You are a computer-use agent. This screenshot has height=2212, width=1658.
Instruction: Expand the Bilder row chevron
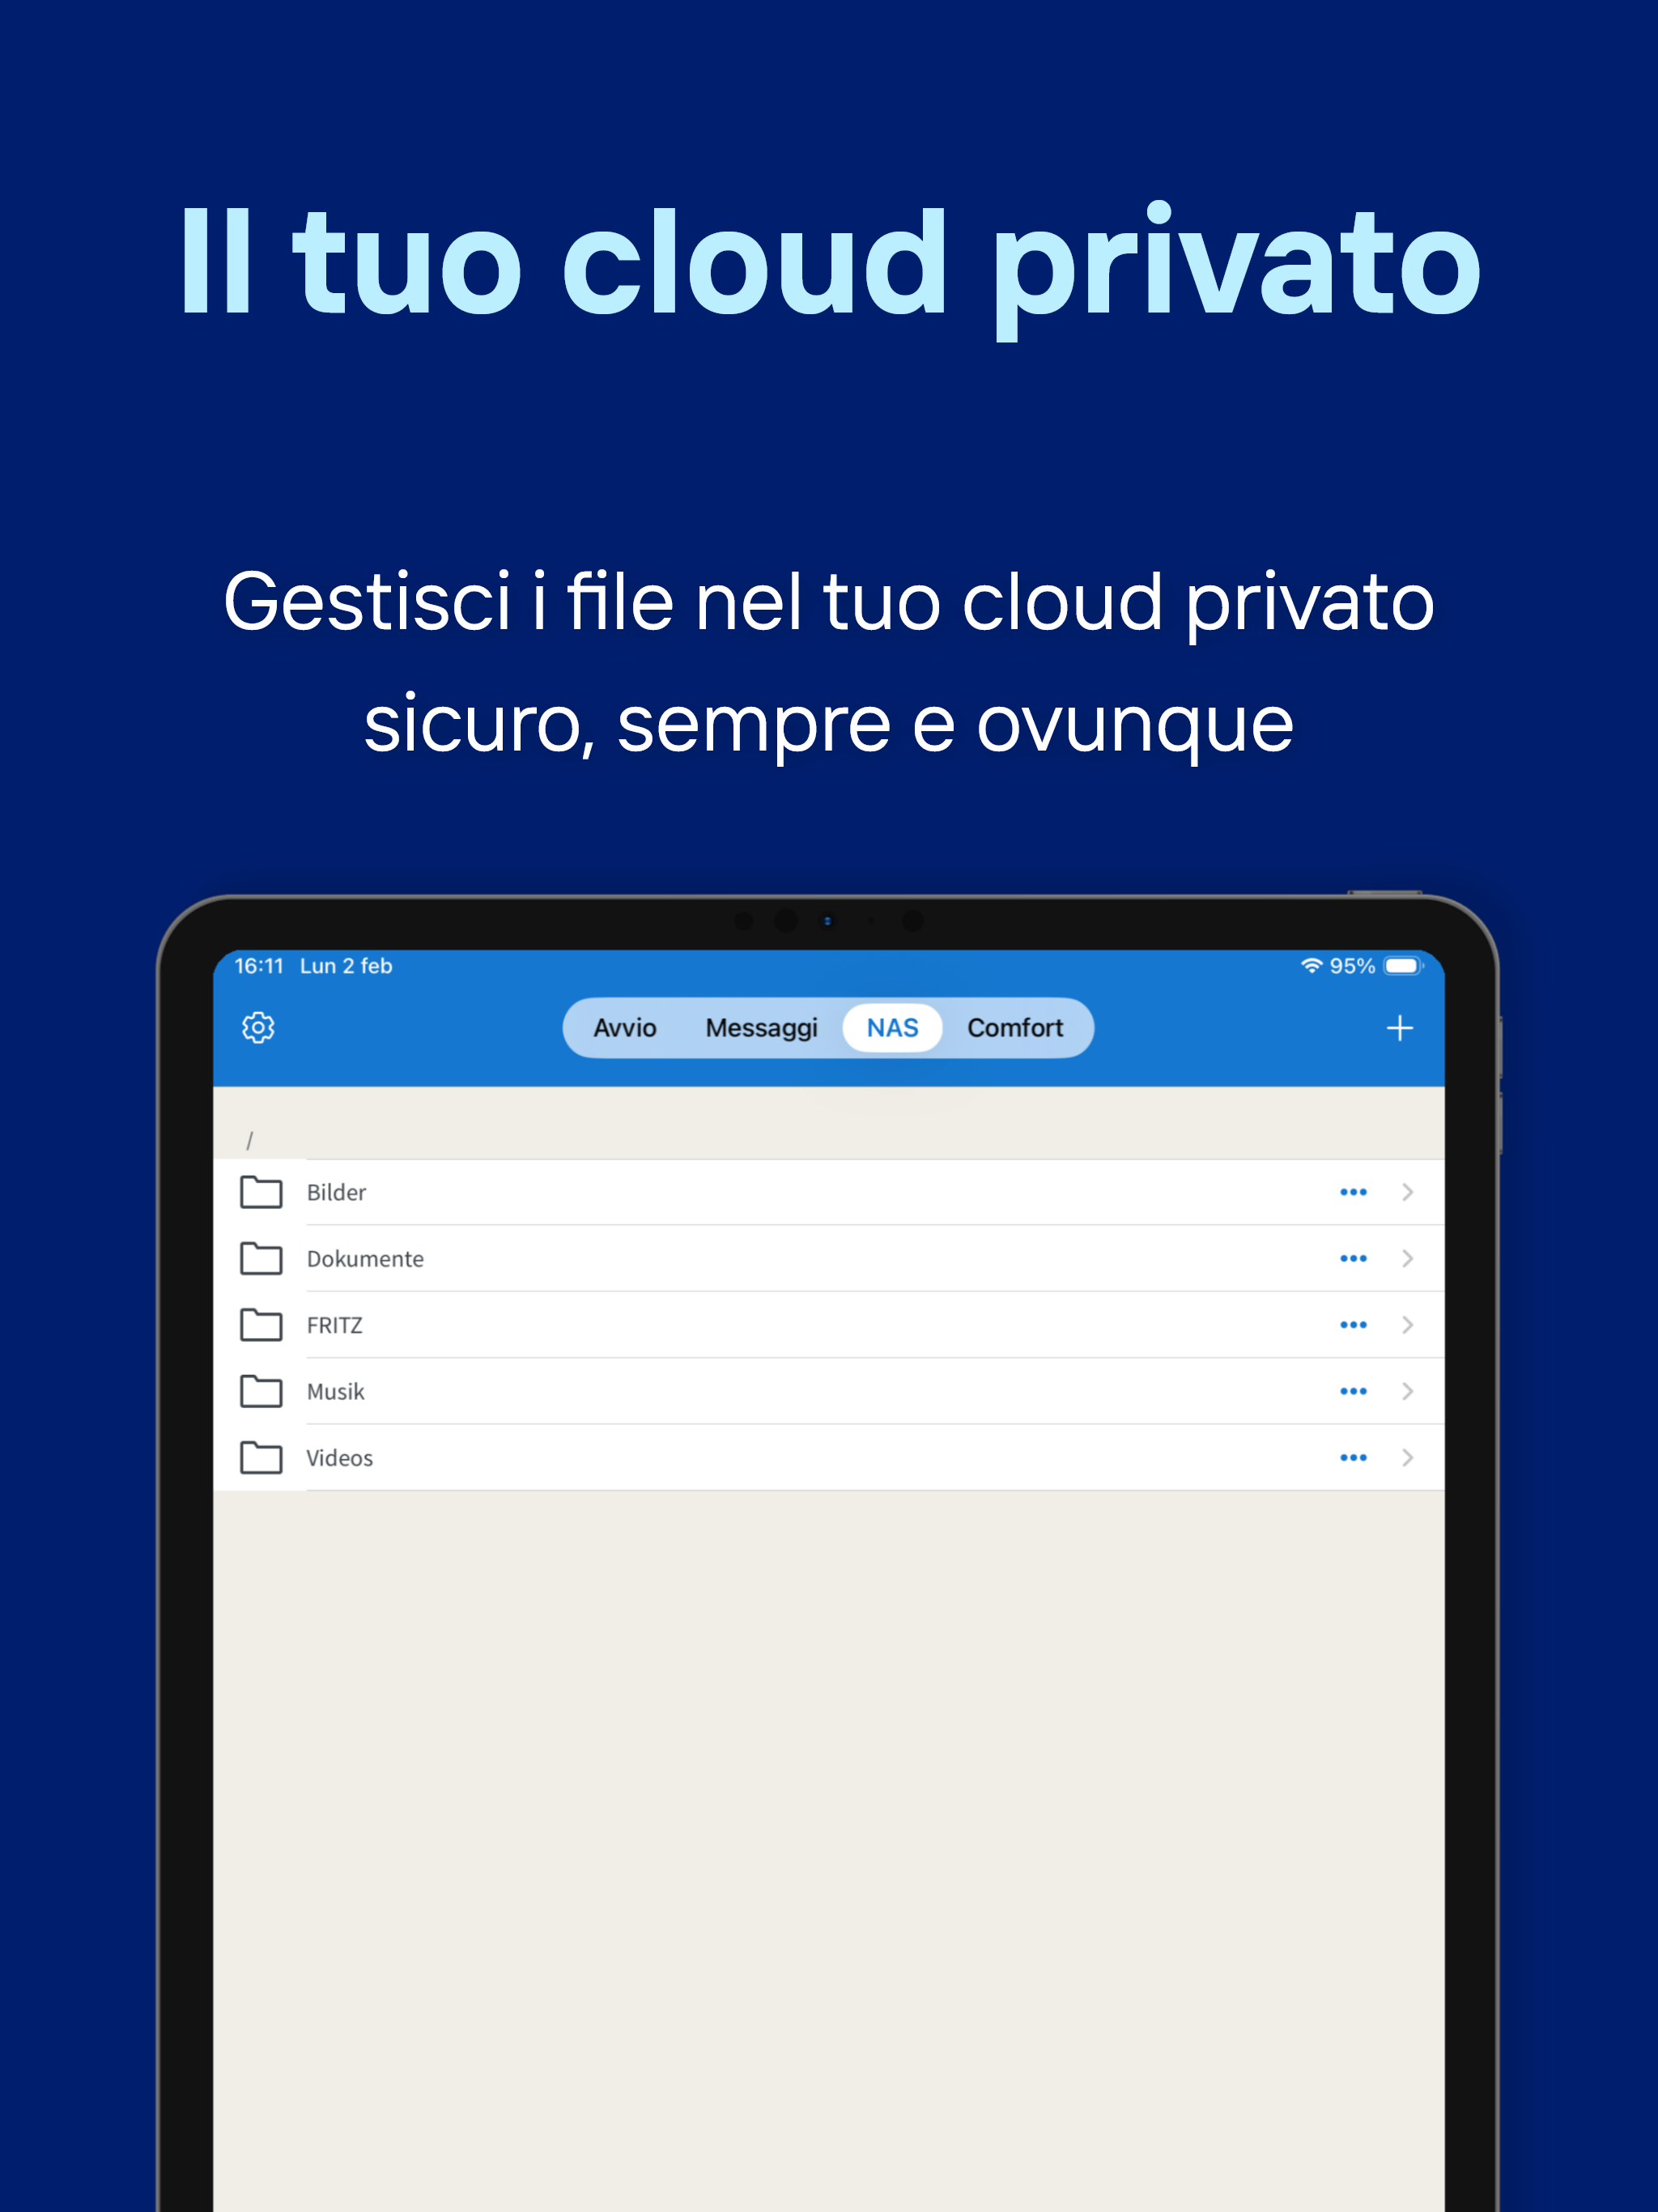point(1408,1191)
